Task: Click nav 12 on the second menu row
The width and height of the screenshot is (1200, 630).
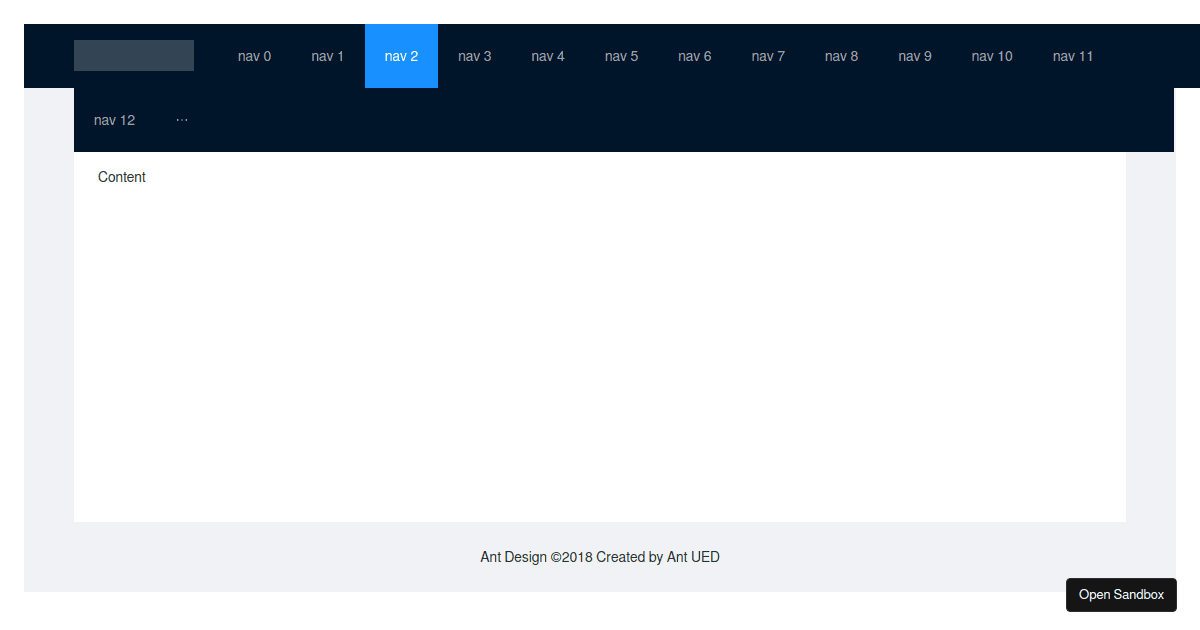Action: (x=114, y=119)
